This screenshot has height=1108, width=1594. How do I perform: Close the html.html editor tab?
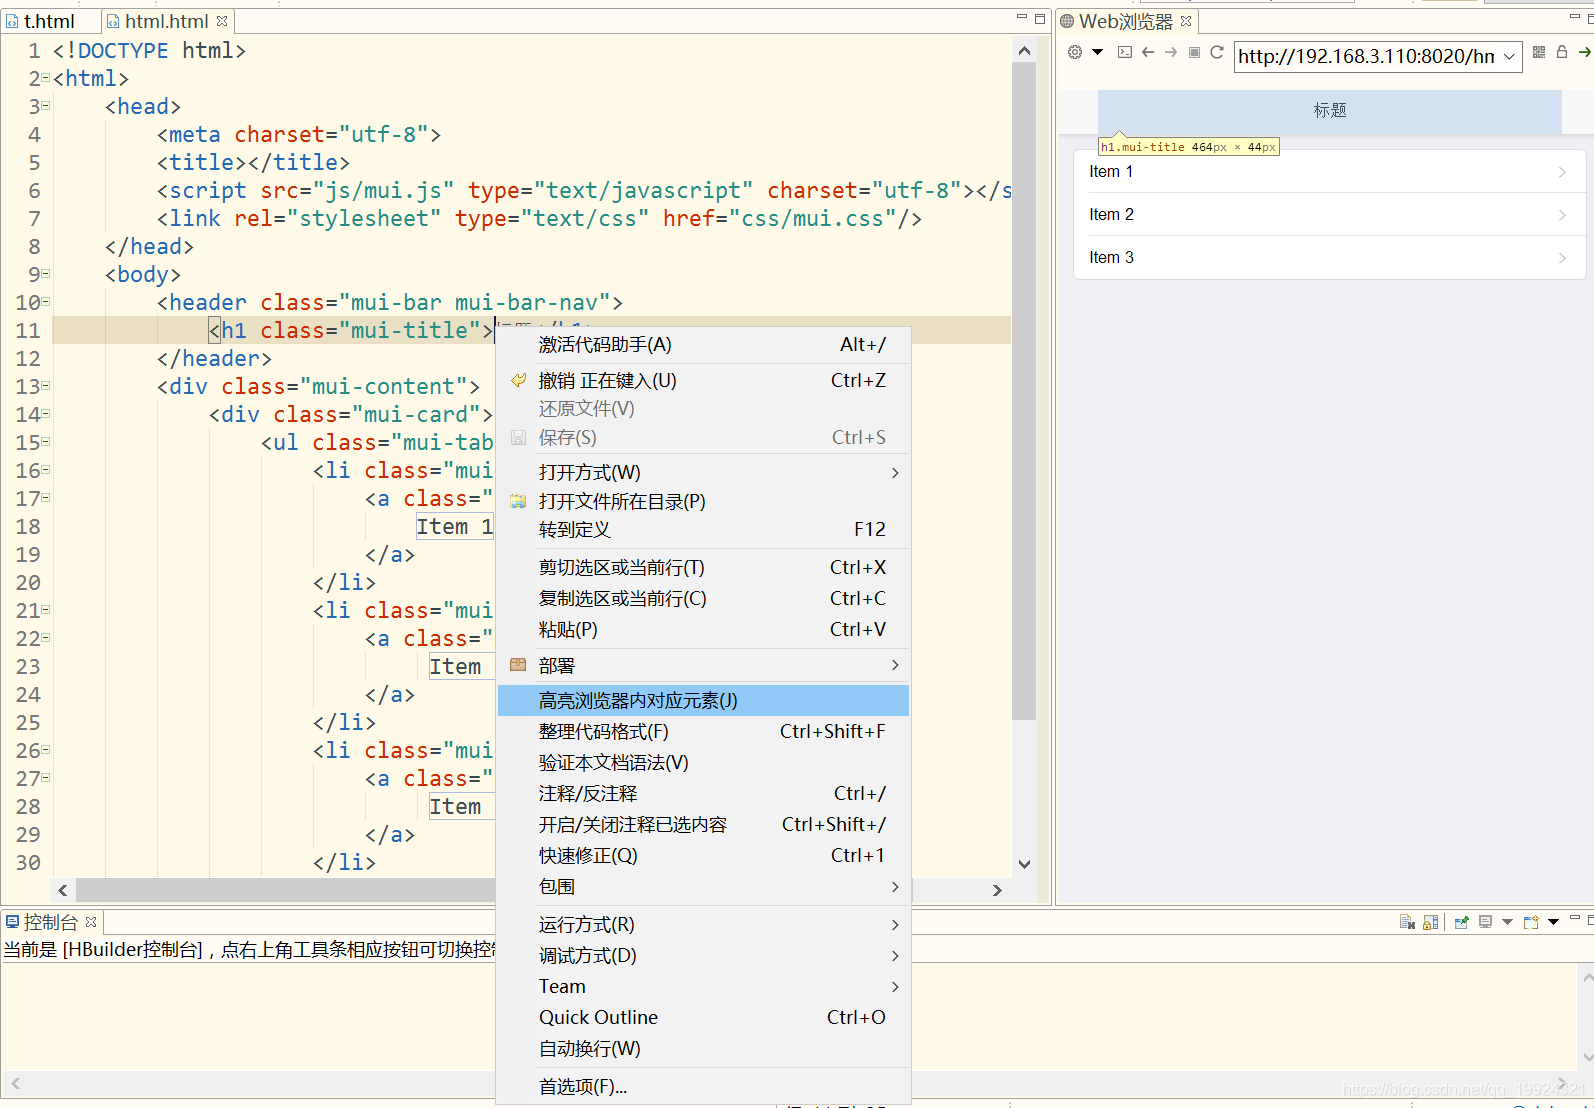pos(222,21)
